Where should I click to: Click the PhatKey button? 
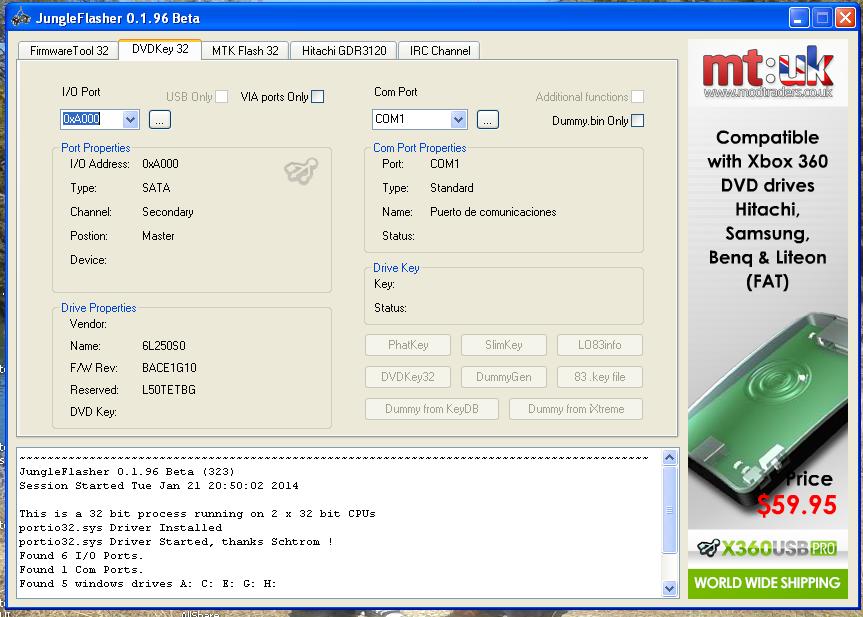(408, 345)
